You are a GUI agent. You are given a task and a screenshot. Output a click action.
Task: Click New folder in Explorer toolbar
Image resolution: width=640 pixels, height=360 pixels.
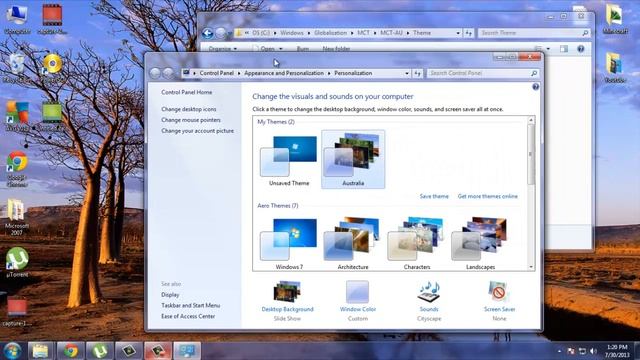pos(336,49)
